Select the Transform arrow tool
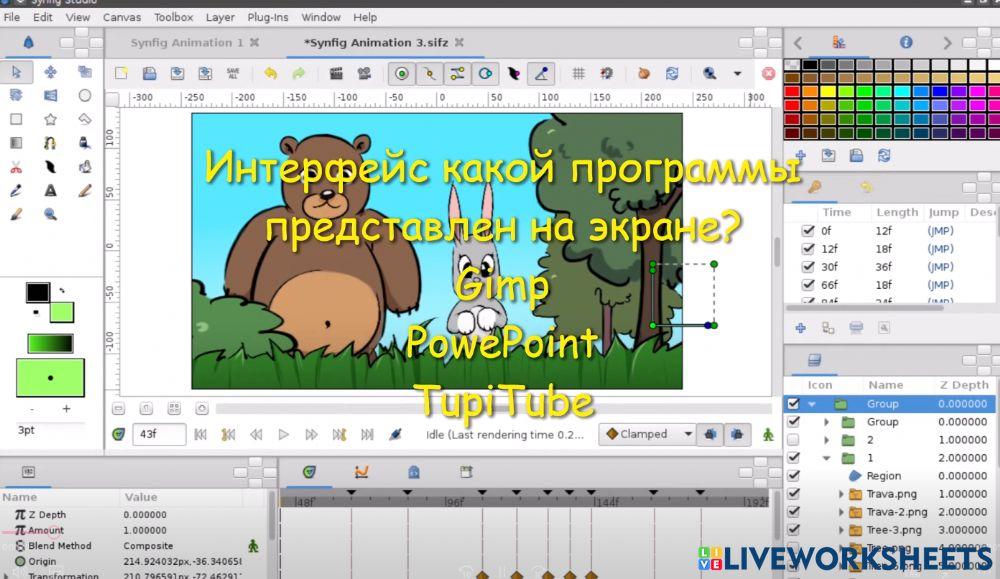The height and width of the screenshot is (579, 1000). click(x=17, y=72)
